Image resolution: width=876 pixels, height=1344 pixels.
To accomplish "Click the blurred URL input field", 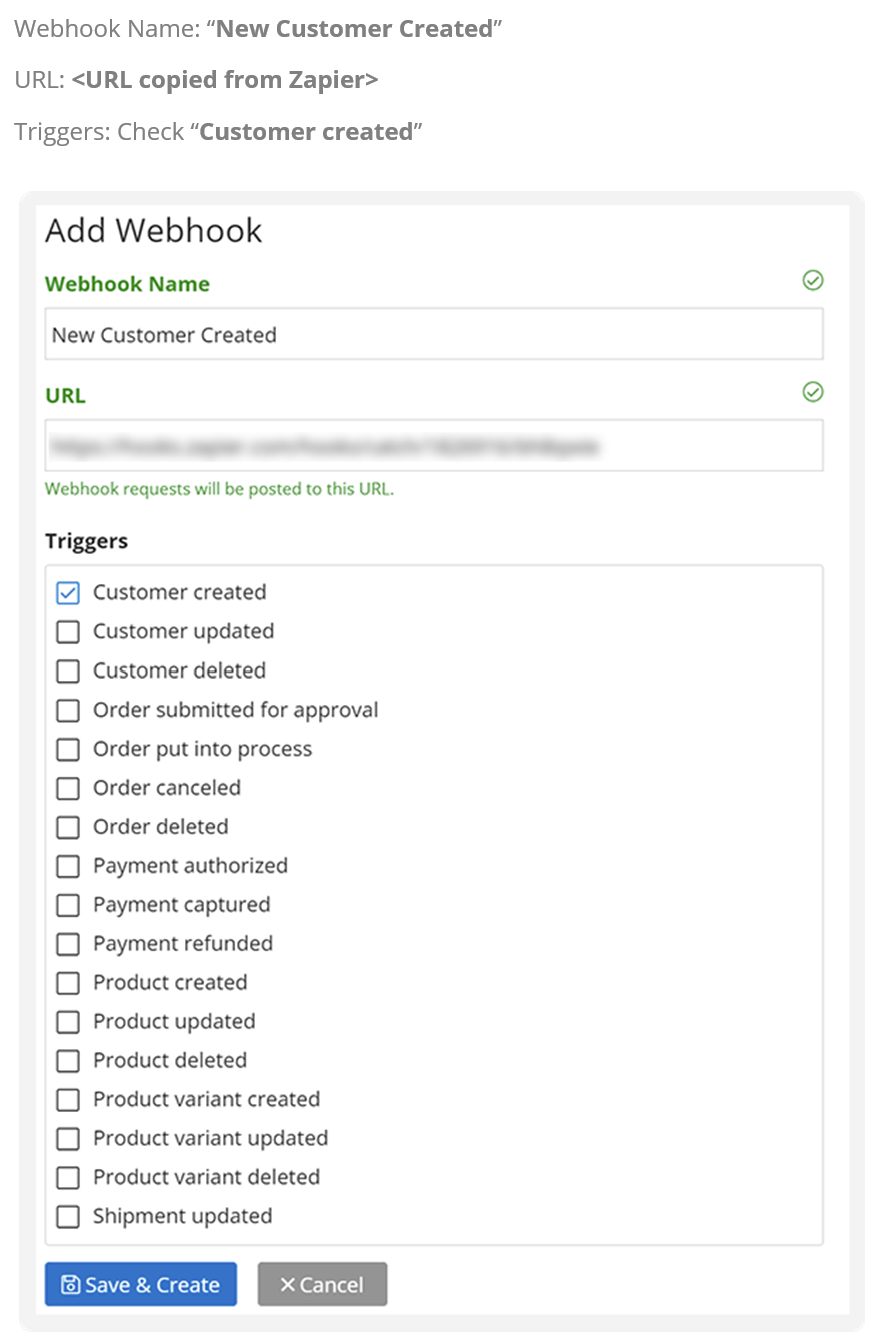I will click(x=434, y=445).
